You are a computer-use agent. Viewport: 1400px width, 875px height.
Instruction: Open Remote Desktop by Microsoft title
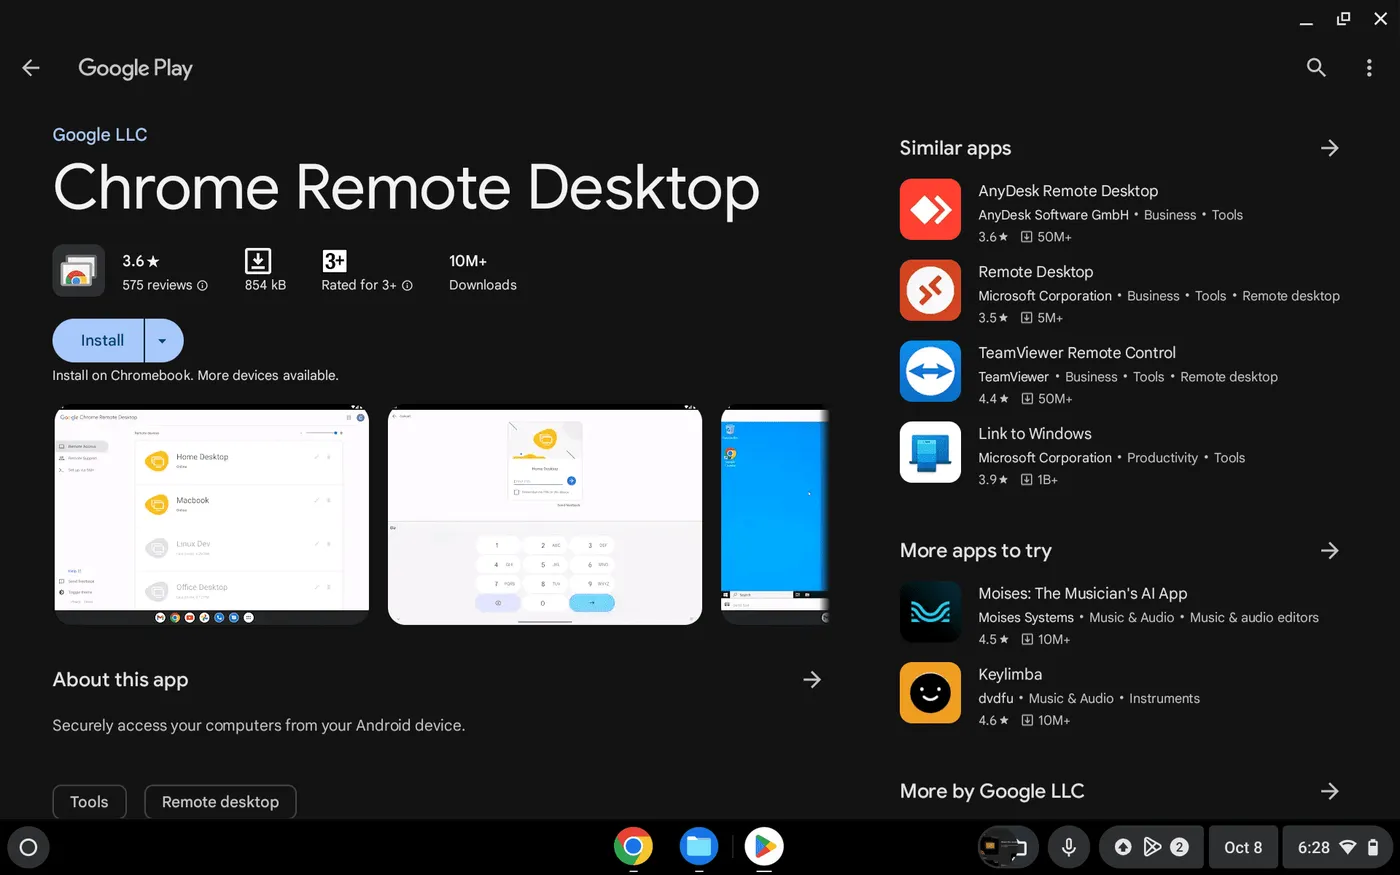point(1036,272)
